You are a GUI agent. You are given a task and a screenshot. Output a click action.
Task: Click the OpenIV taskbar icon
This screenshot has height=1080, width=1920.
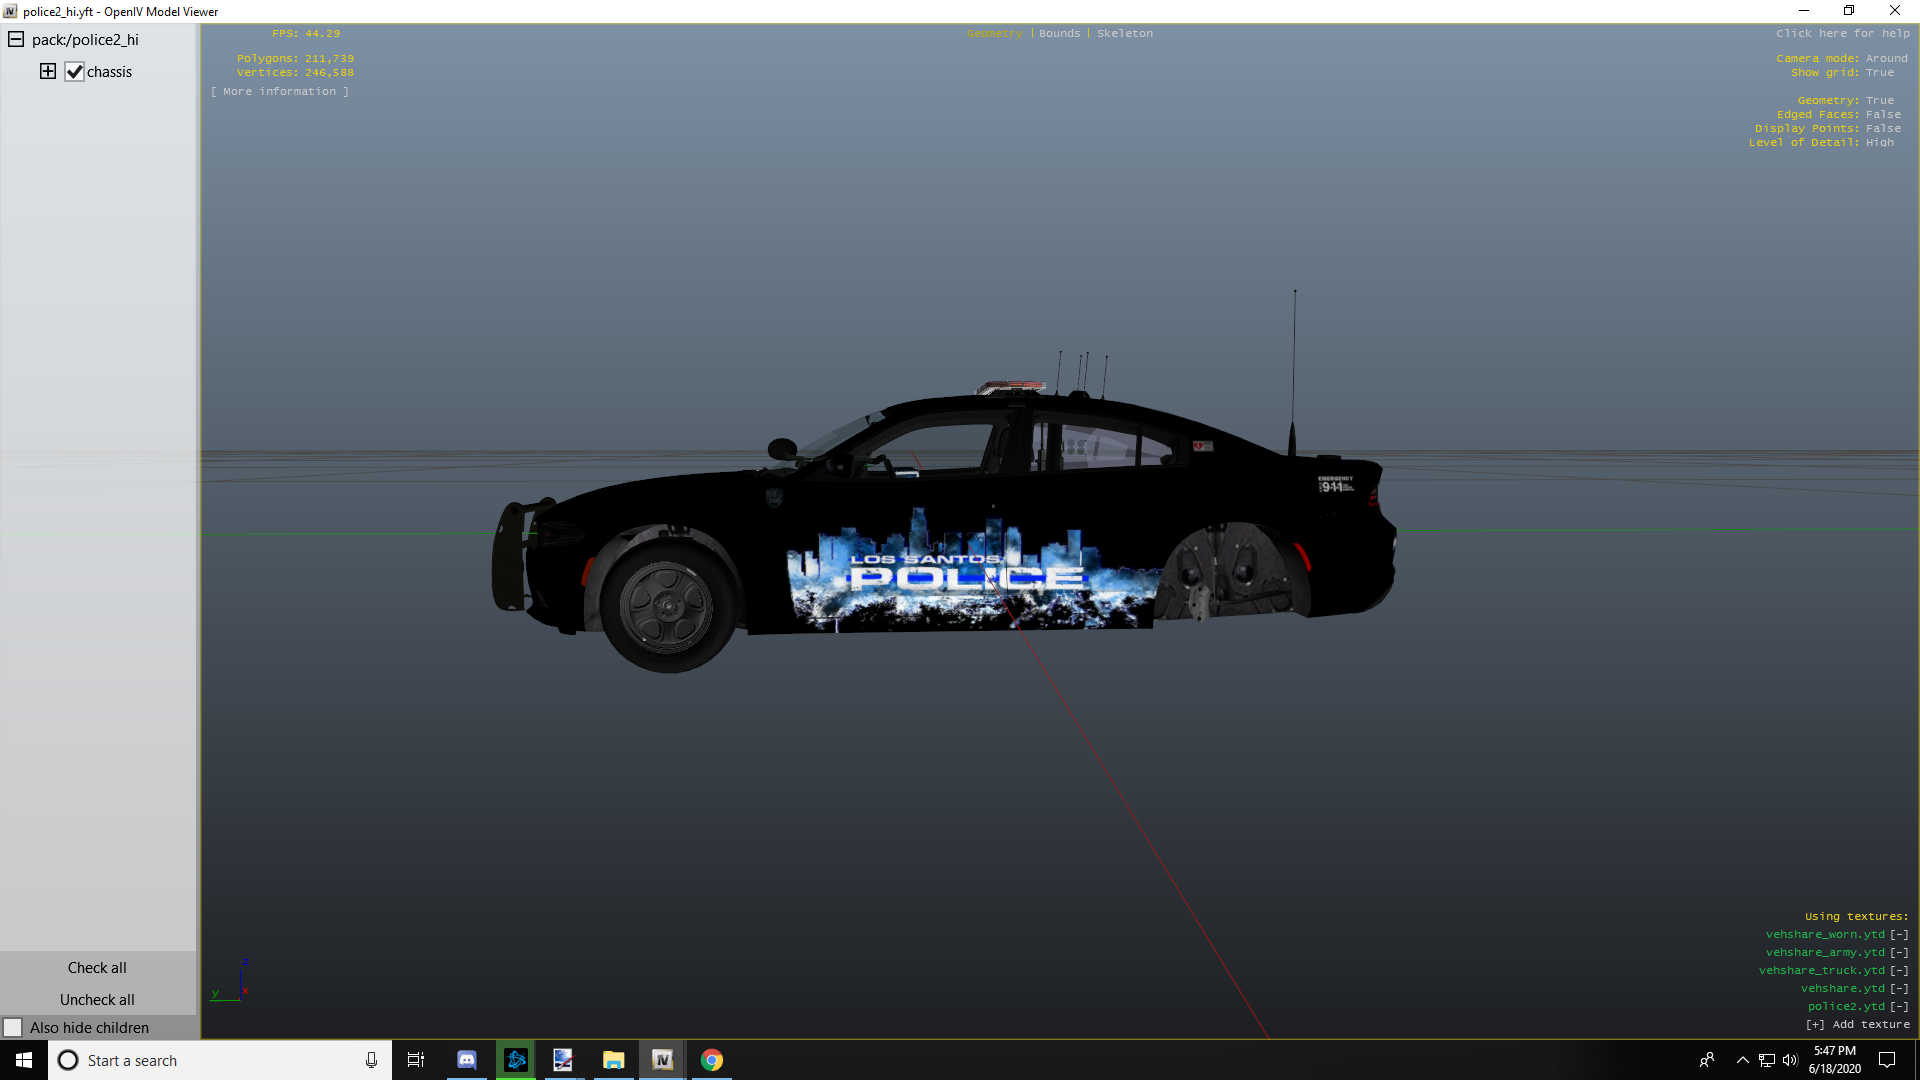click(662, 1060)
